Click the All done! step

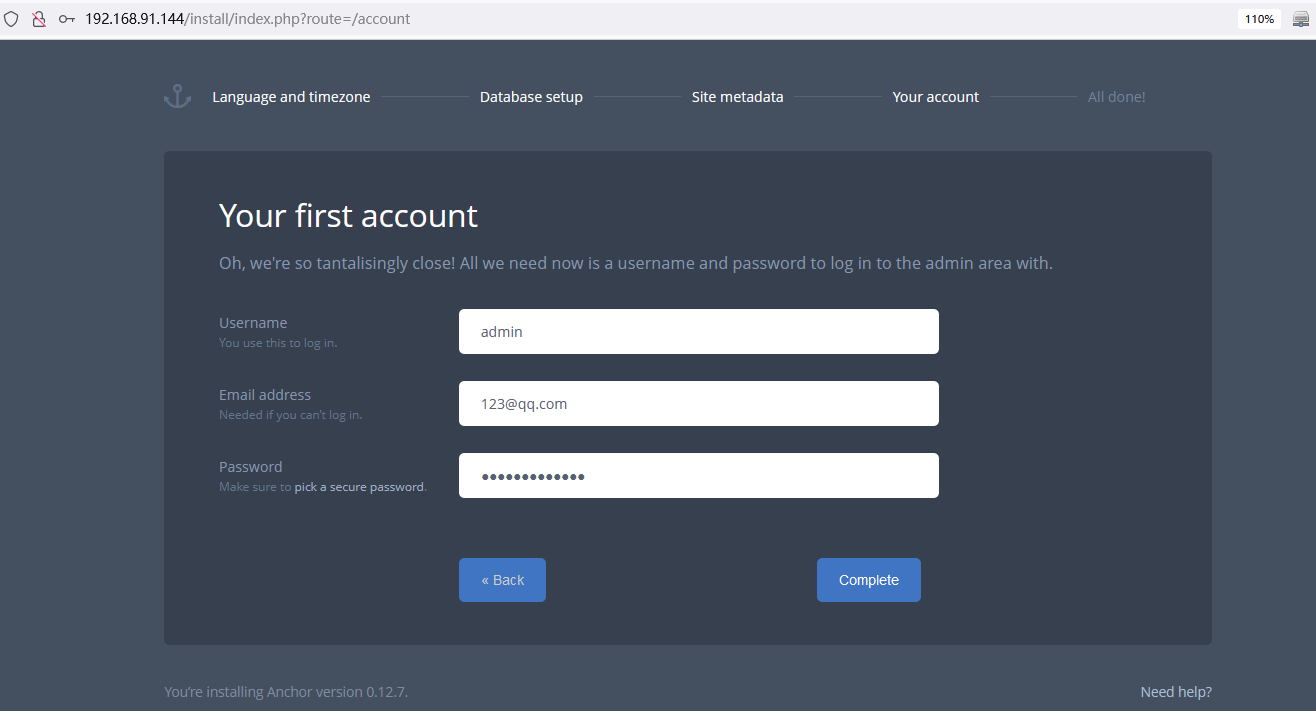tap(1117, 97)
